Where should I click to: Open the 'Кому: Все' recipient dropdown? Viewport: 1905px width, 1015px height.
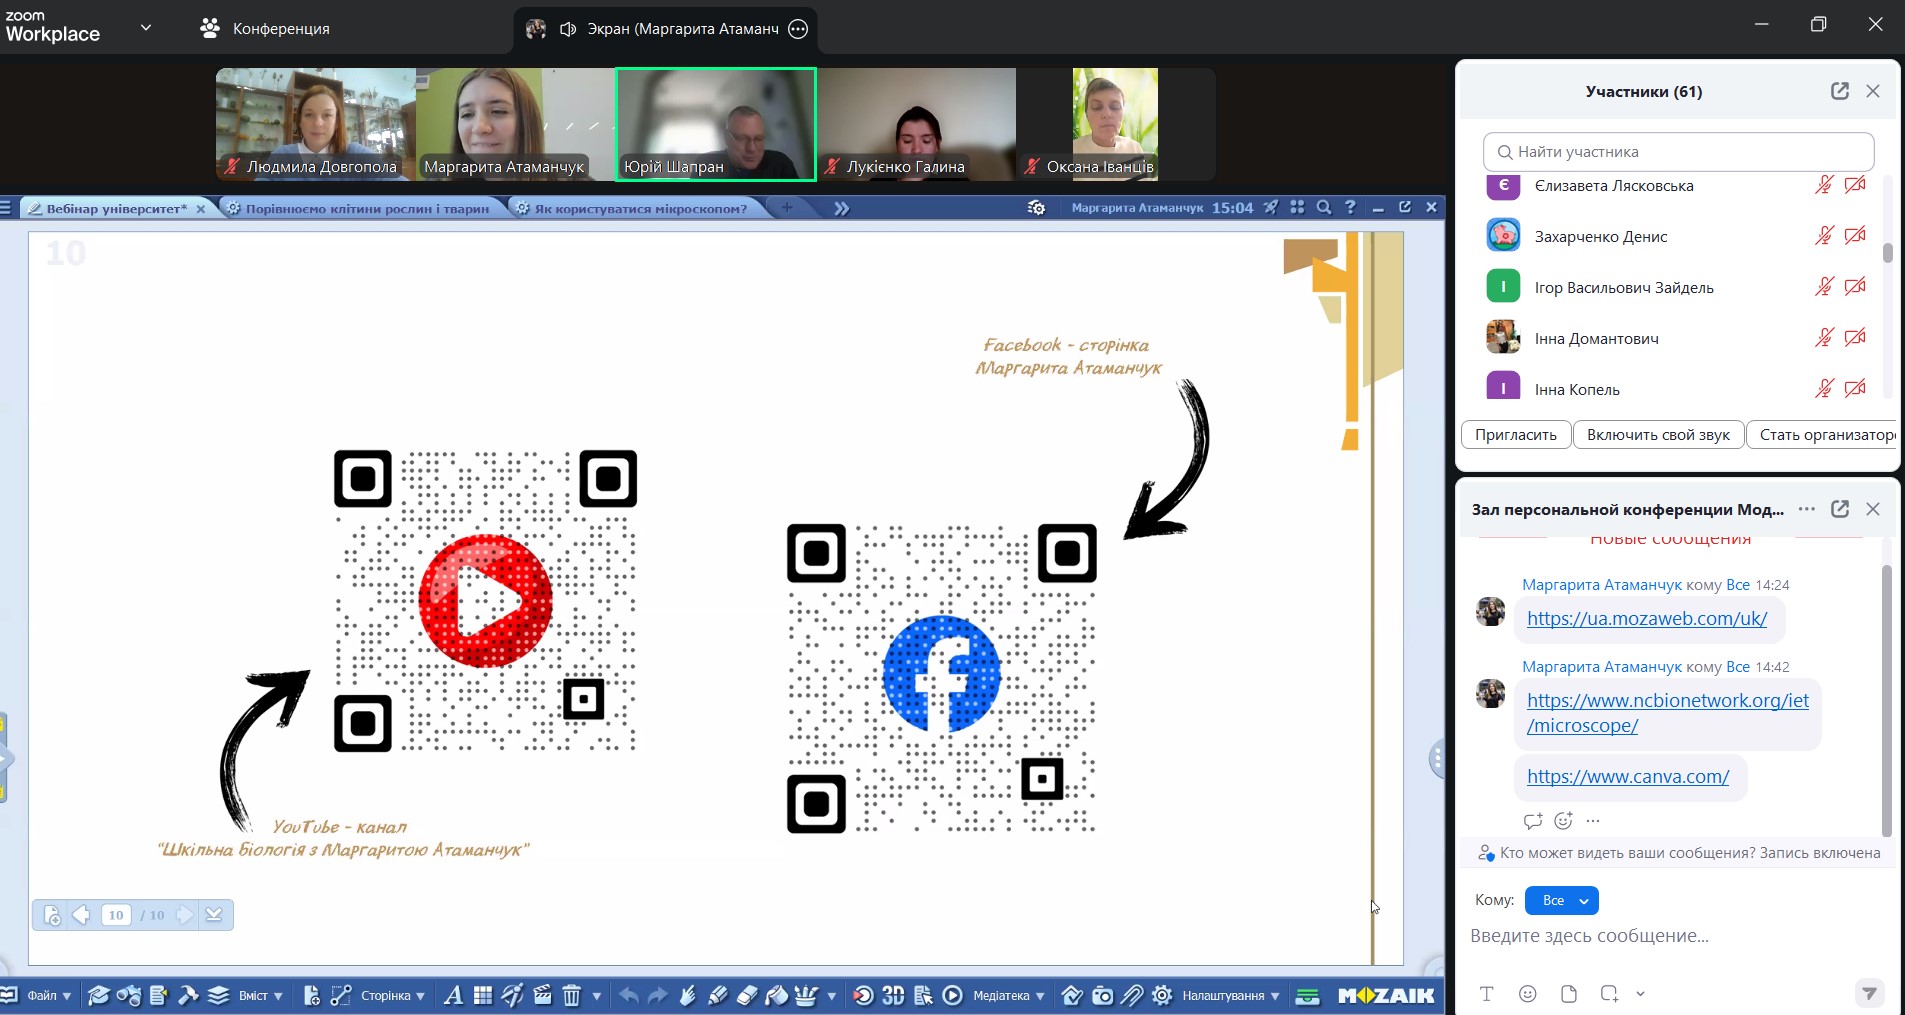coord(1561,900)
